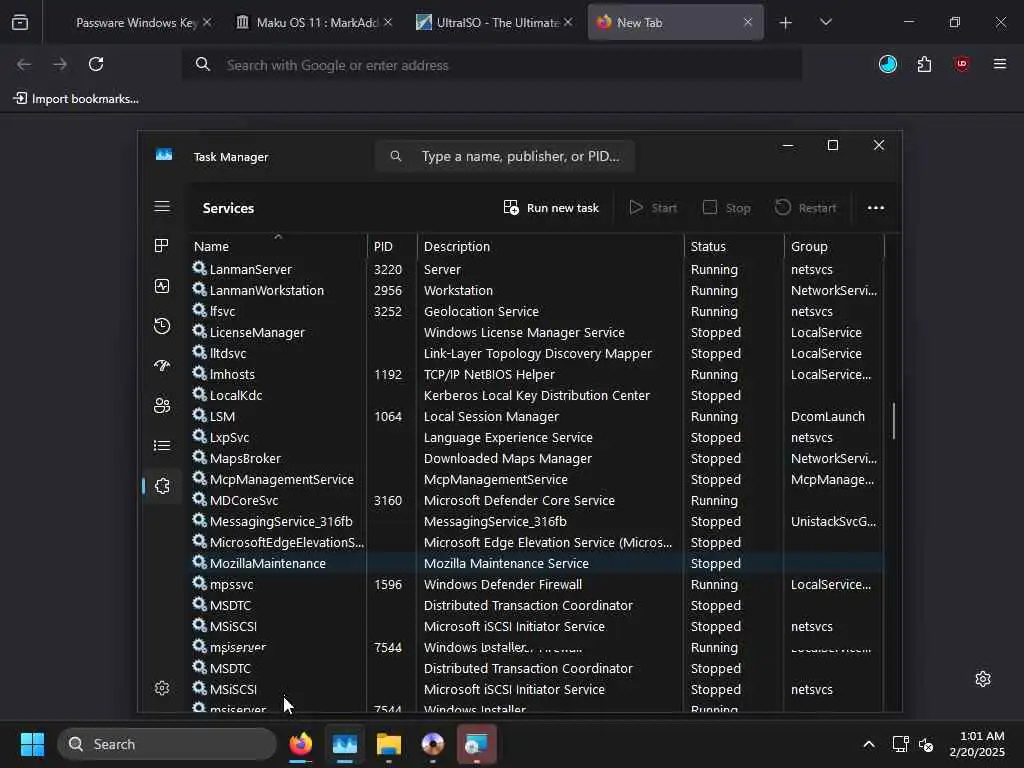Click Task Manager vertical scrollbar thumb
The height and width of the screenshot is (768, 1024).
893,421
